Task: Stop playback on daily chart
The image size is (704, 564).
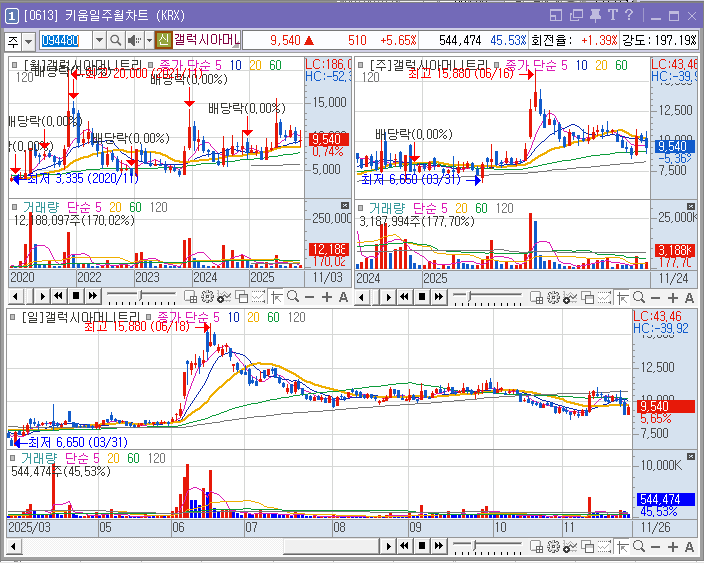Action: (422, 546)
